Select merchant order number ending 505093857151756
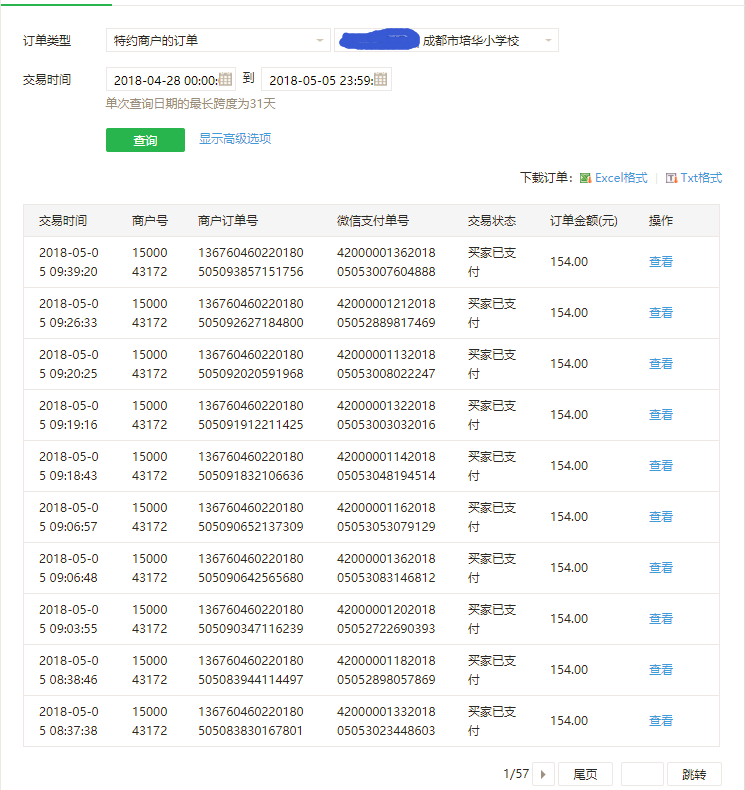Image resolution: width=745 pixels, height=790 pixels. click(251, 262)
